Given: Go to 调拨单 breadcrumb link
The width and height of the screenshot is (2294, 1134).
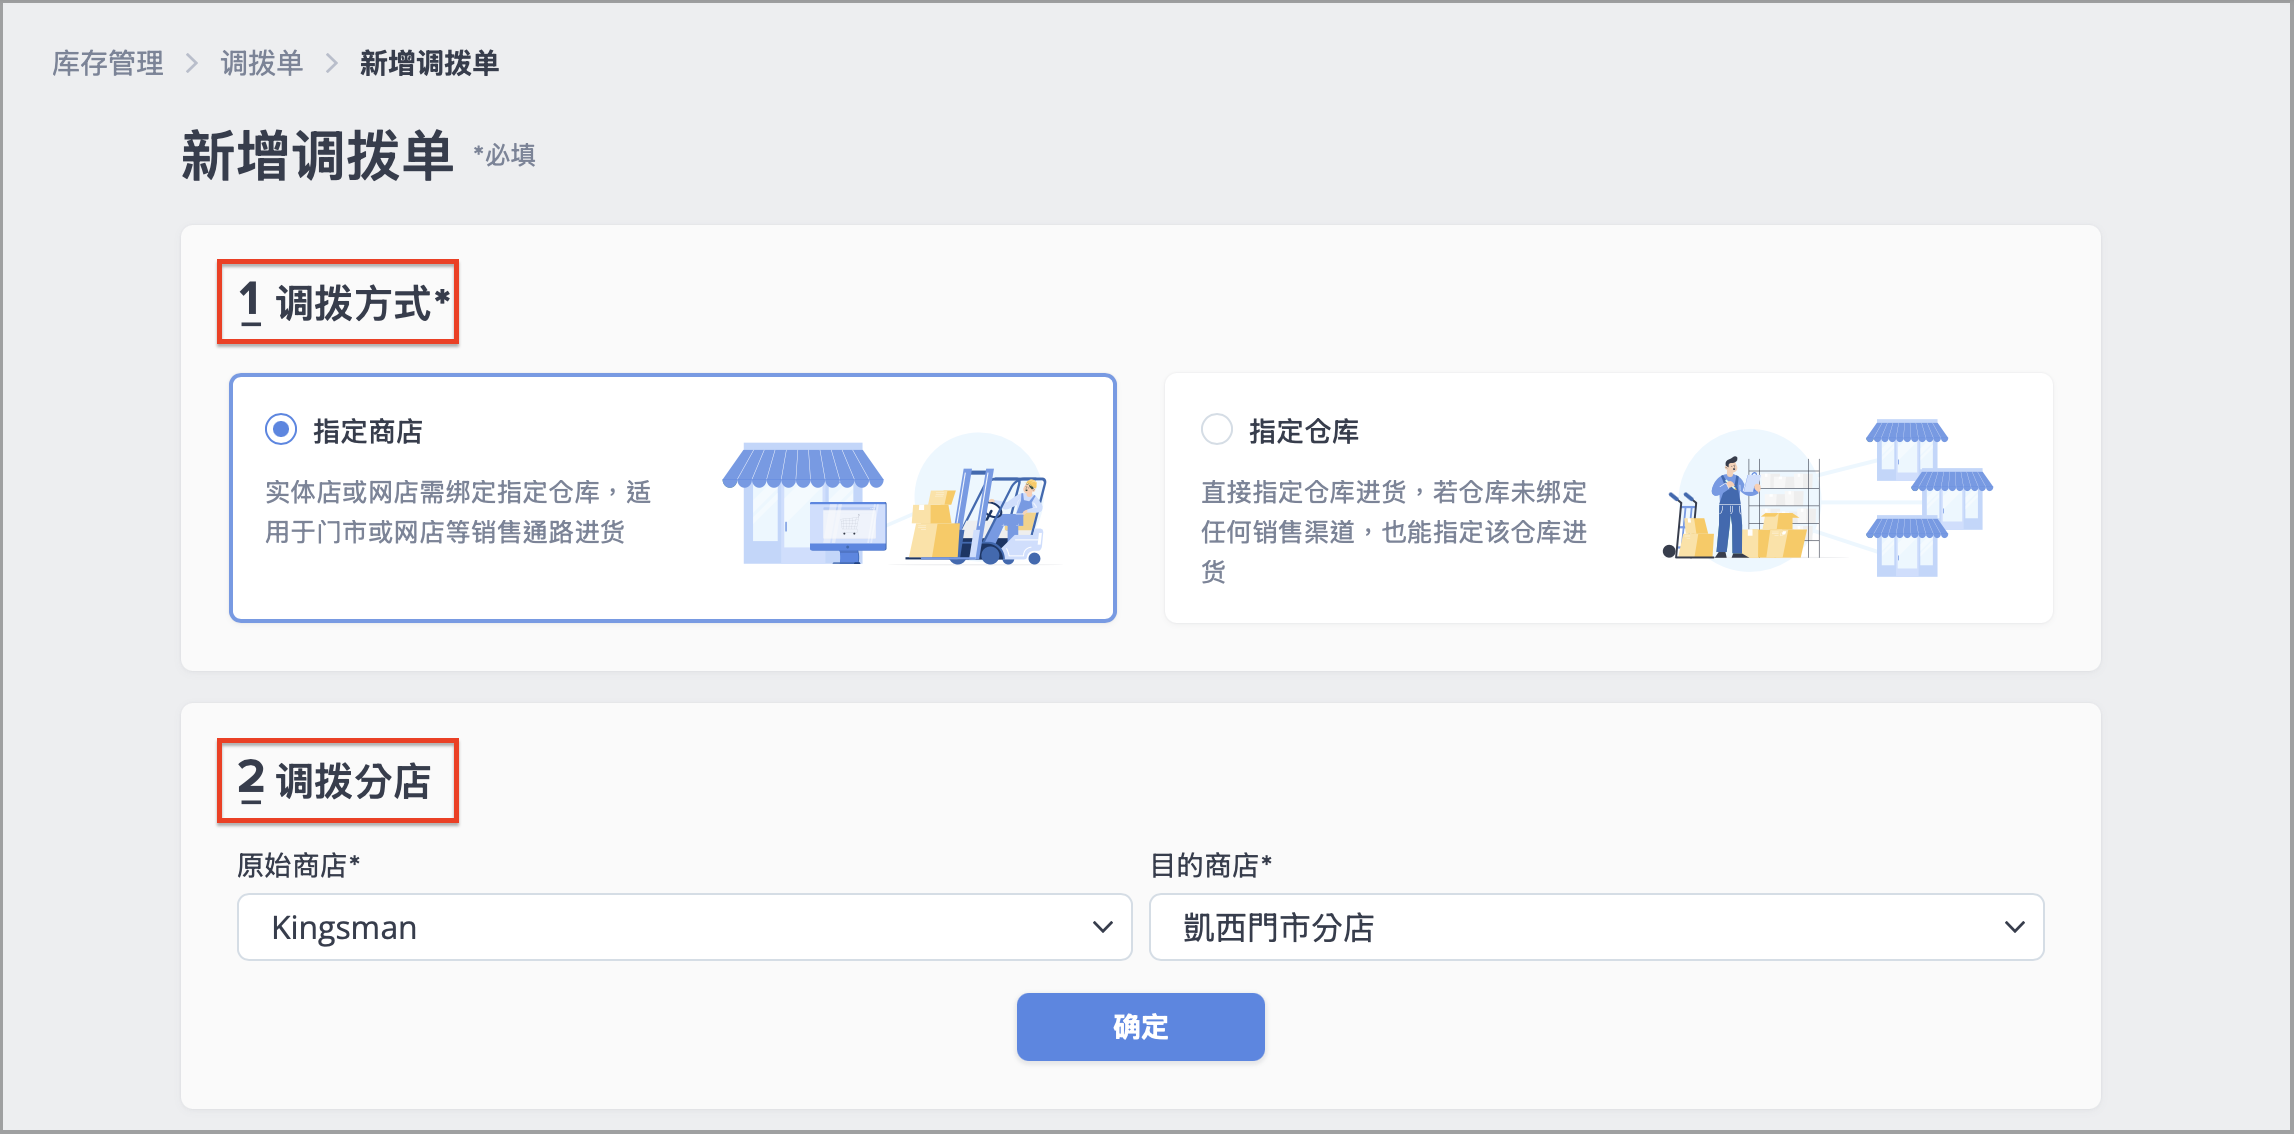Looking at the screenshot, I should (261, 63).
